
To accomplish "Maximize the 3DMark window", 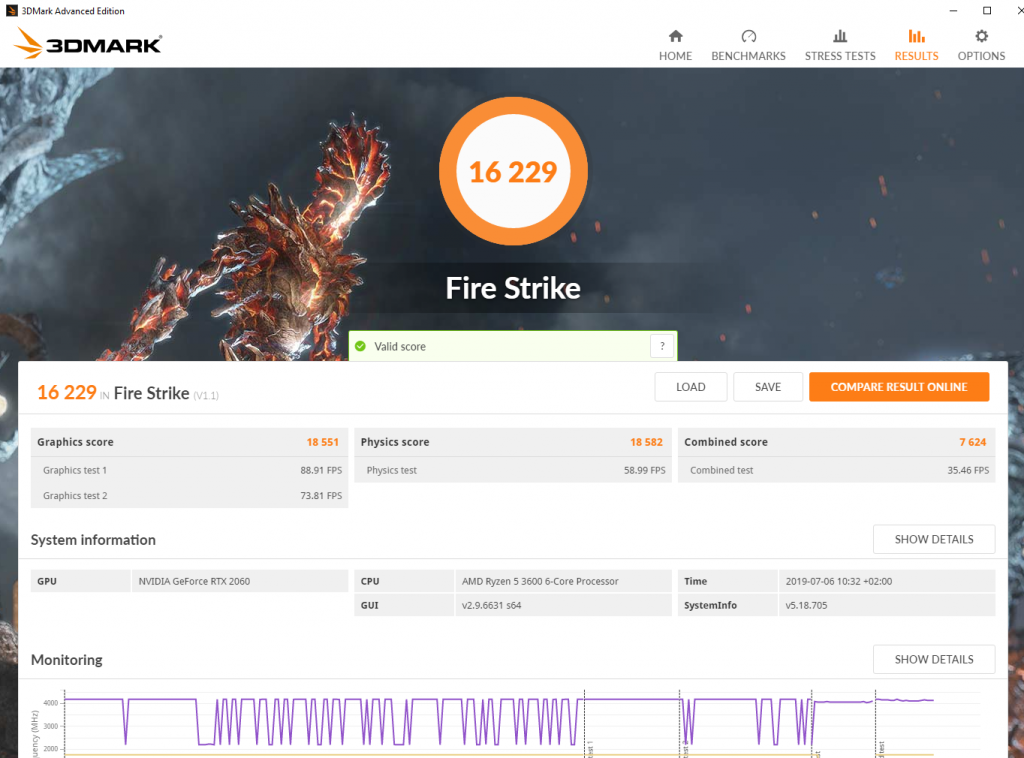I will (x=987, y=10).
